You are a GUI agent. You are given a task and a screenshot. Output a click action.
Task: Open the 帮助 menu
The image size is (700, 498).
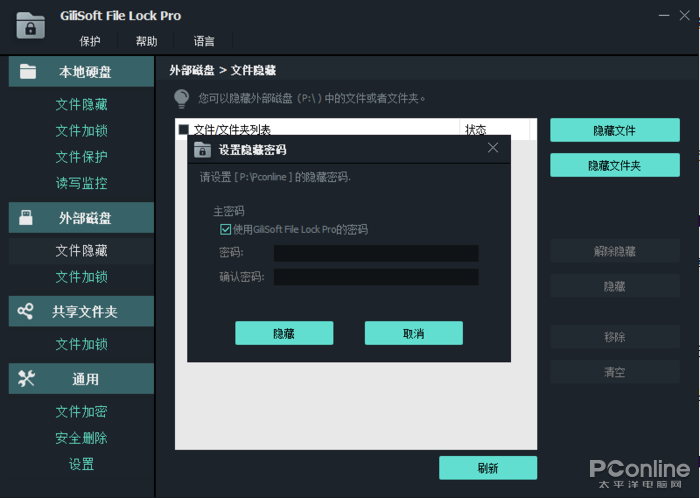[x=146, y=41]
